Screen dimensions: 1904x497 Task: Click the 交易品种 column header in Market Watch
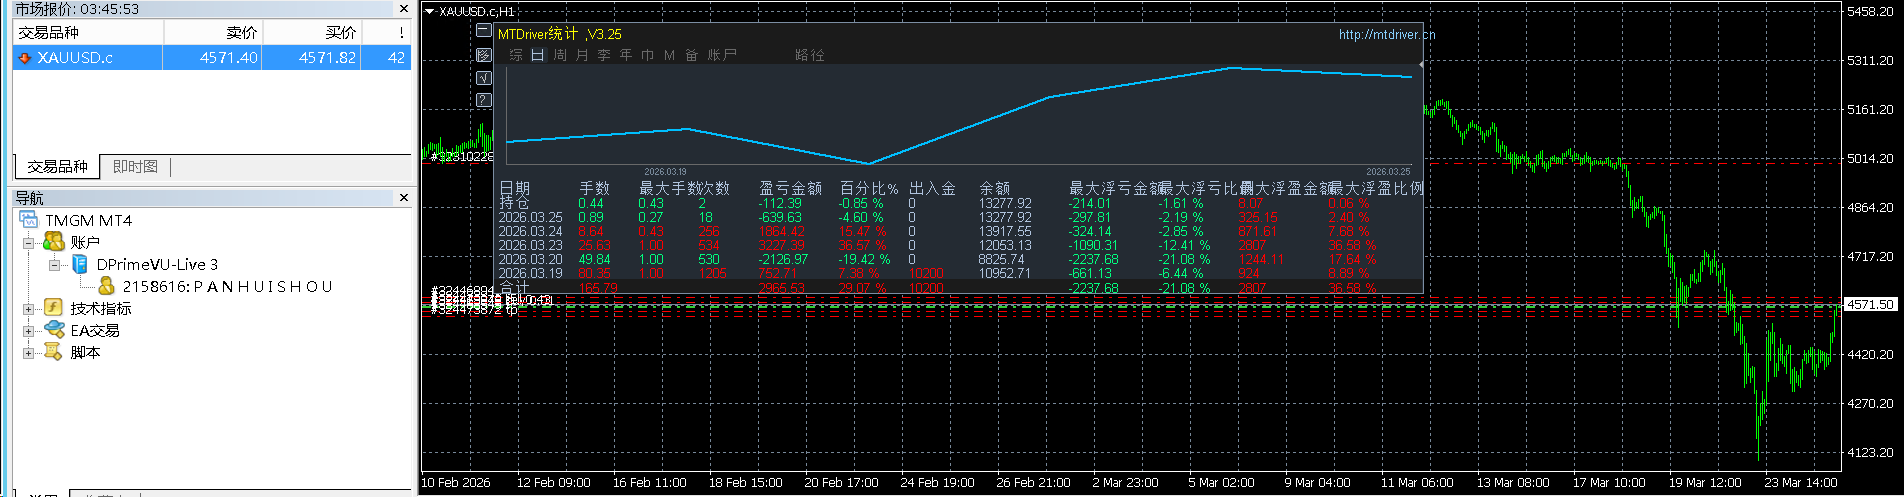point(88,32)
